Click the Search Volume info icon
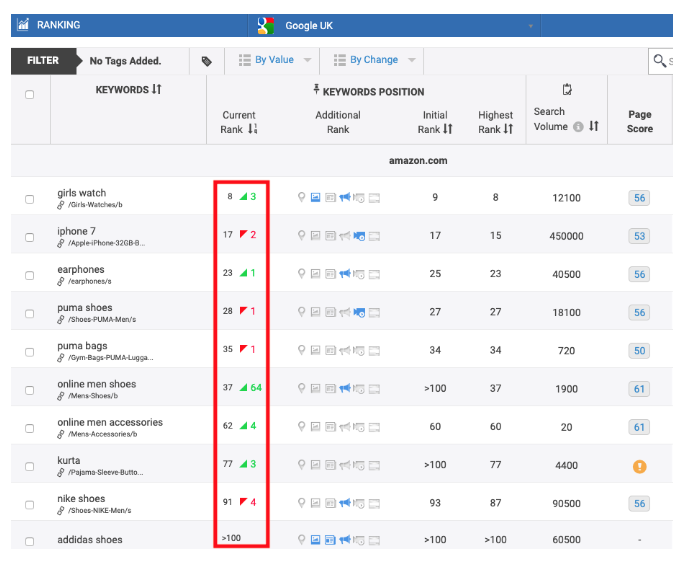The width and height of the screenshot is (695, 570). point(578,127)
